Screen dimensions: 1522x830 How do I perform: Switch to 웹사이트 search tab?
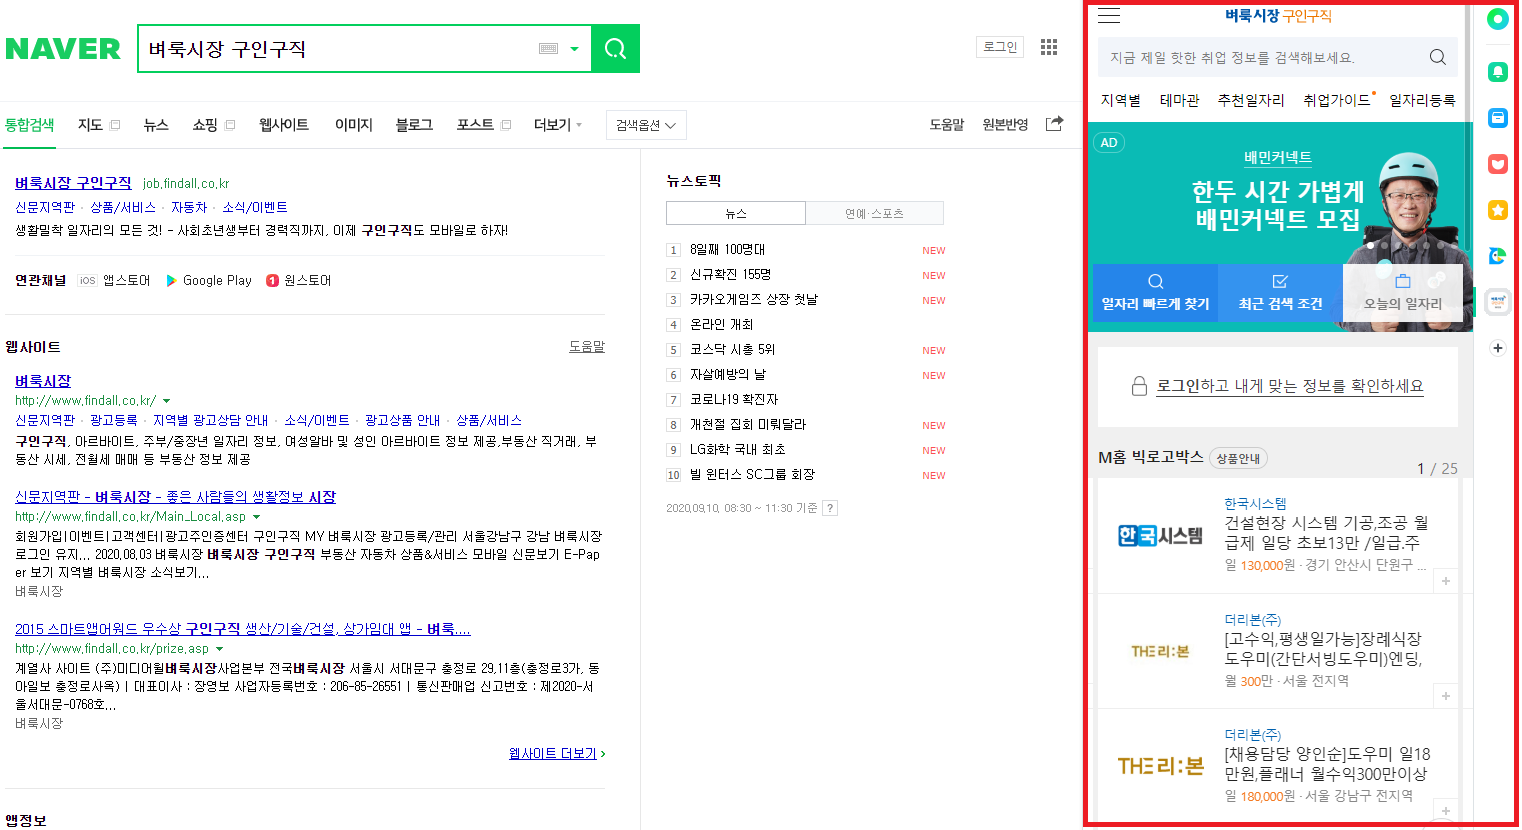tap(284, 125)
